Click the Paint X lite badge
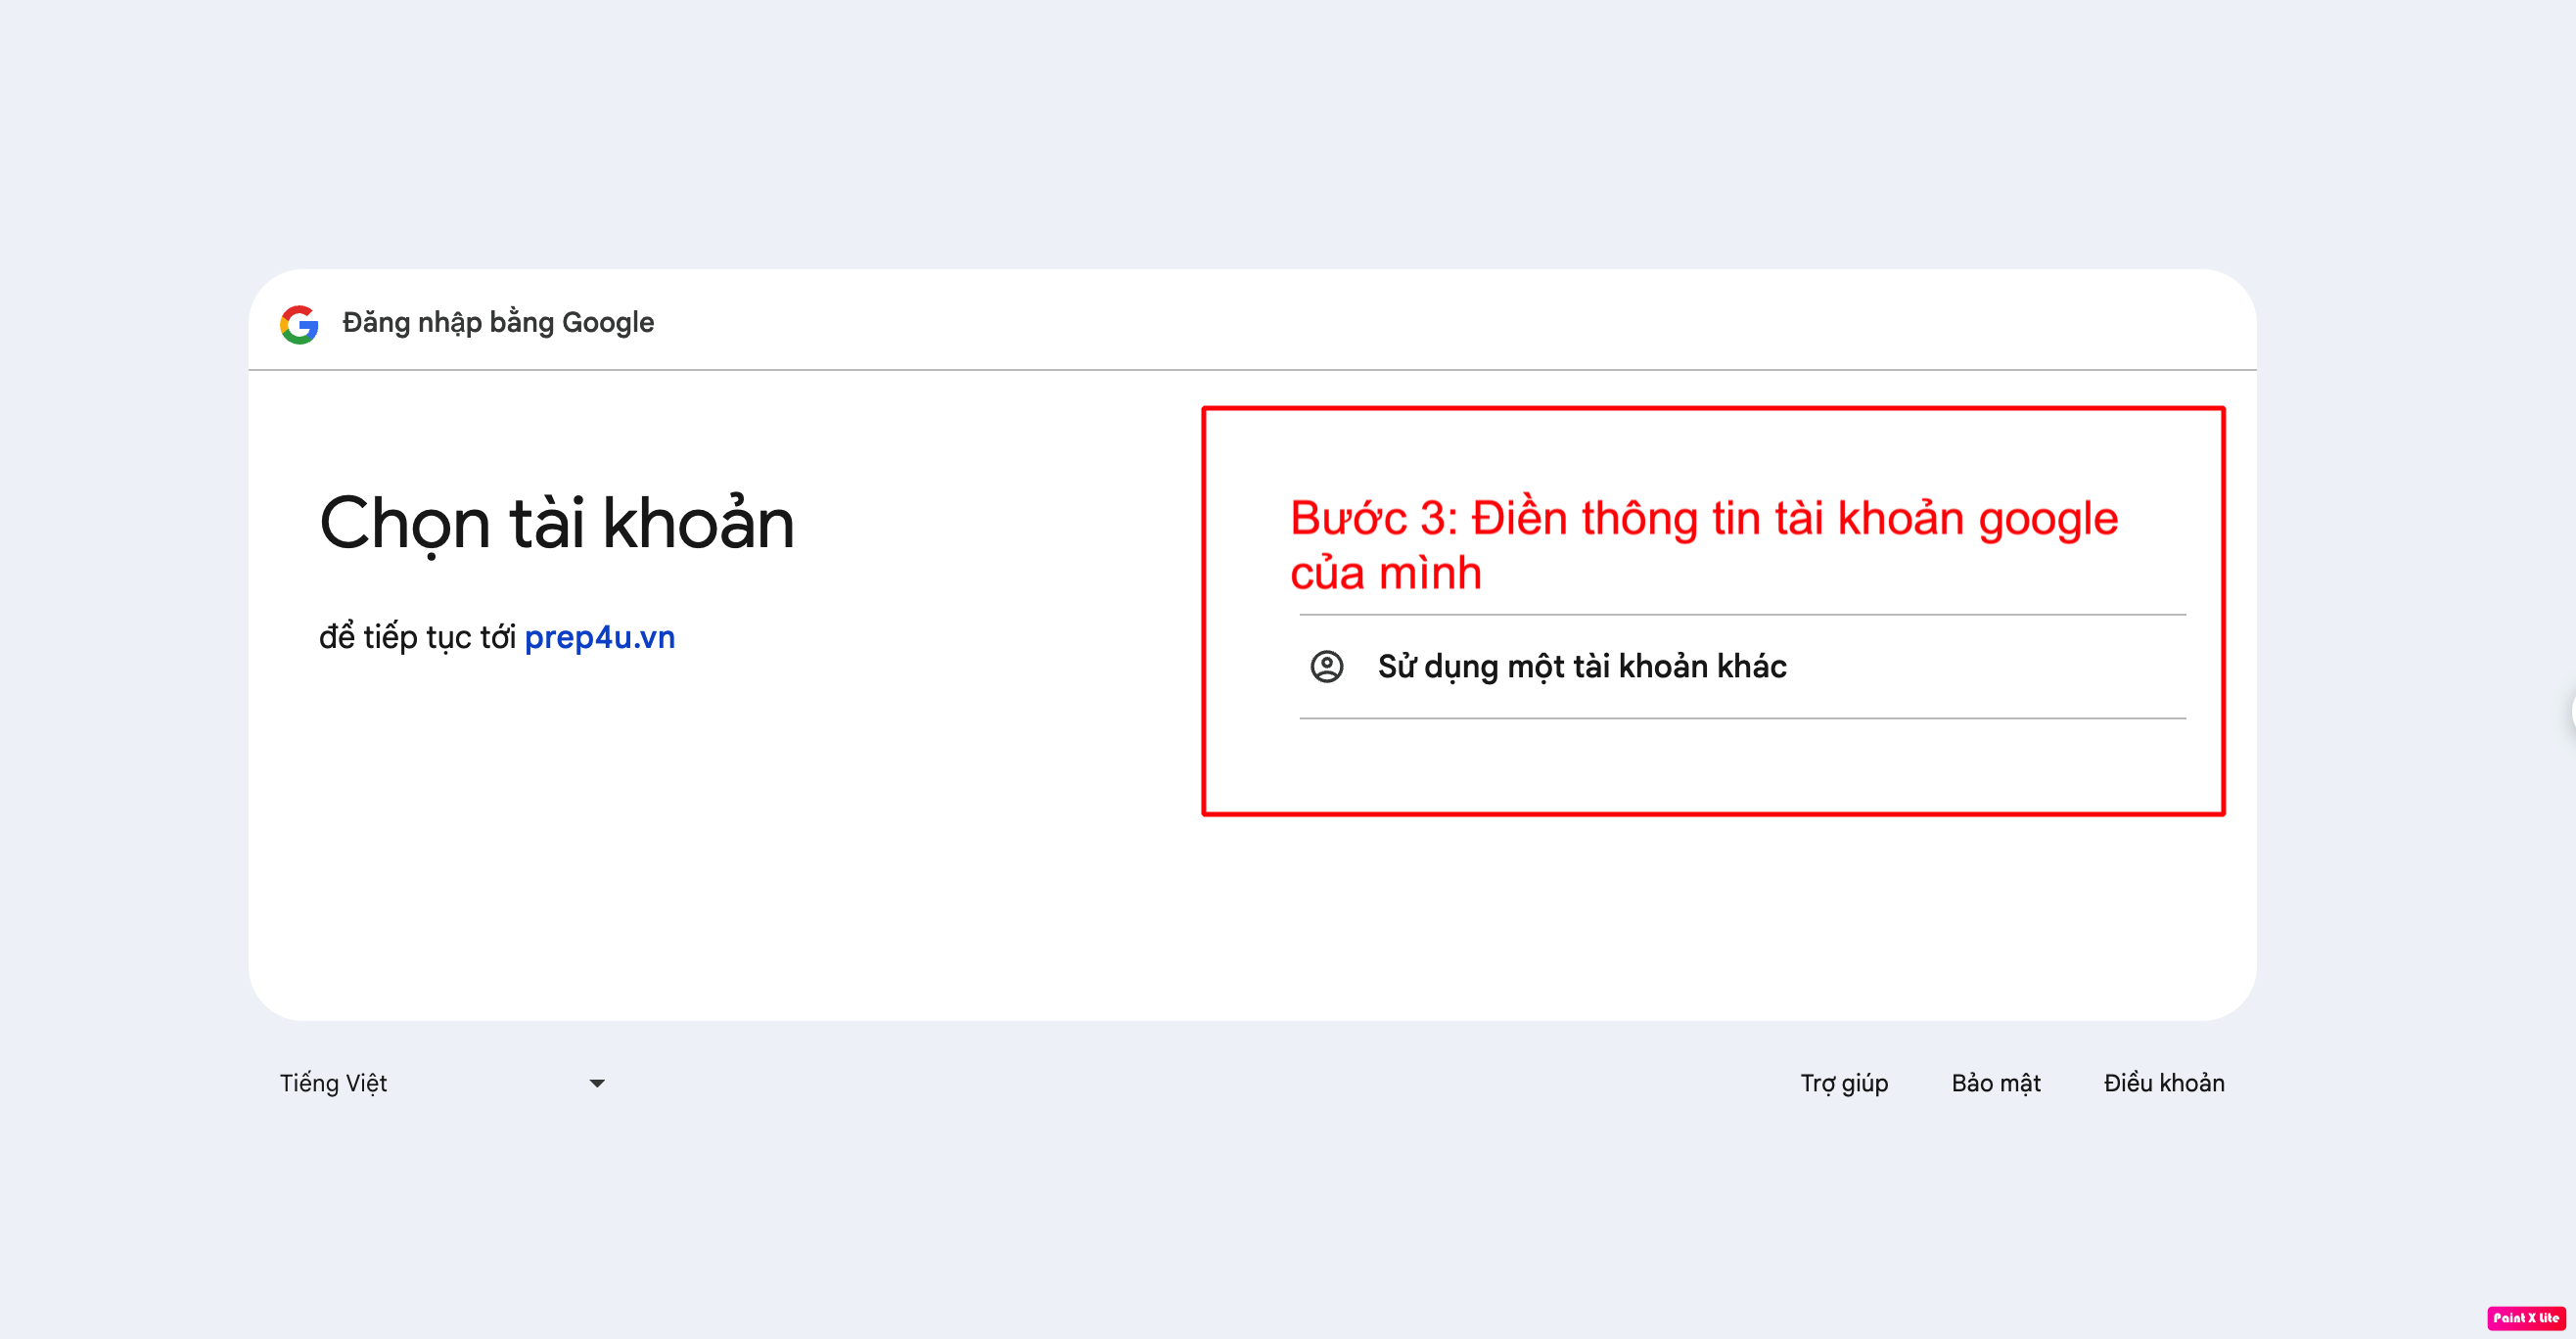The image size is (2576, 1339). [2526, 1317]
